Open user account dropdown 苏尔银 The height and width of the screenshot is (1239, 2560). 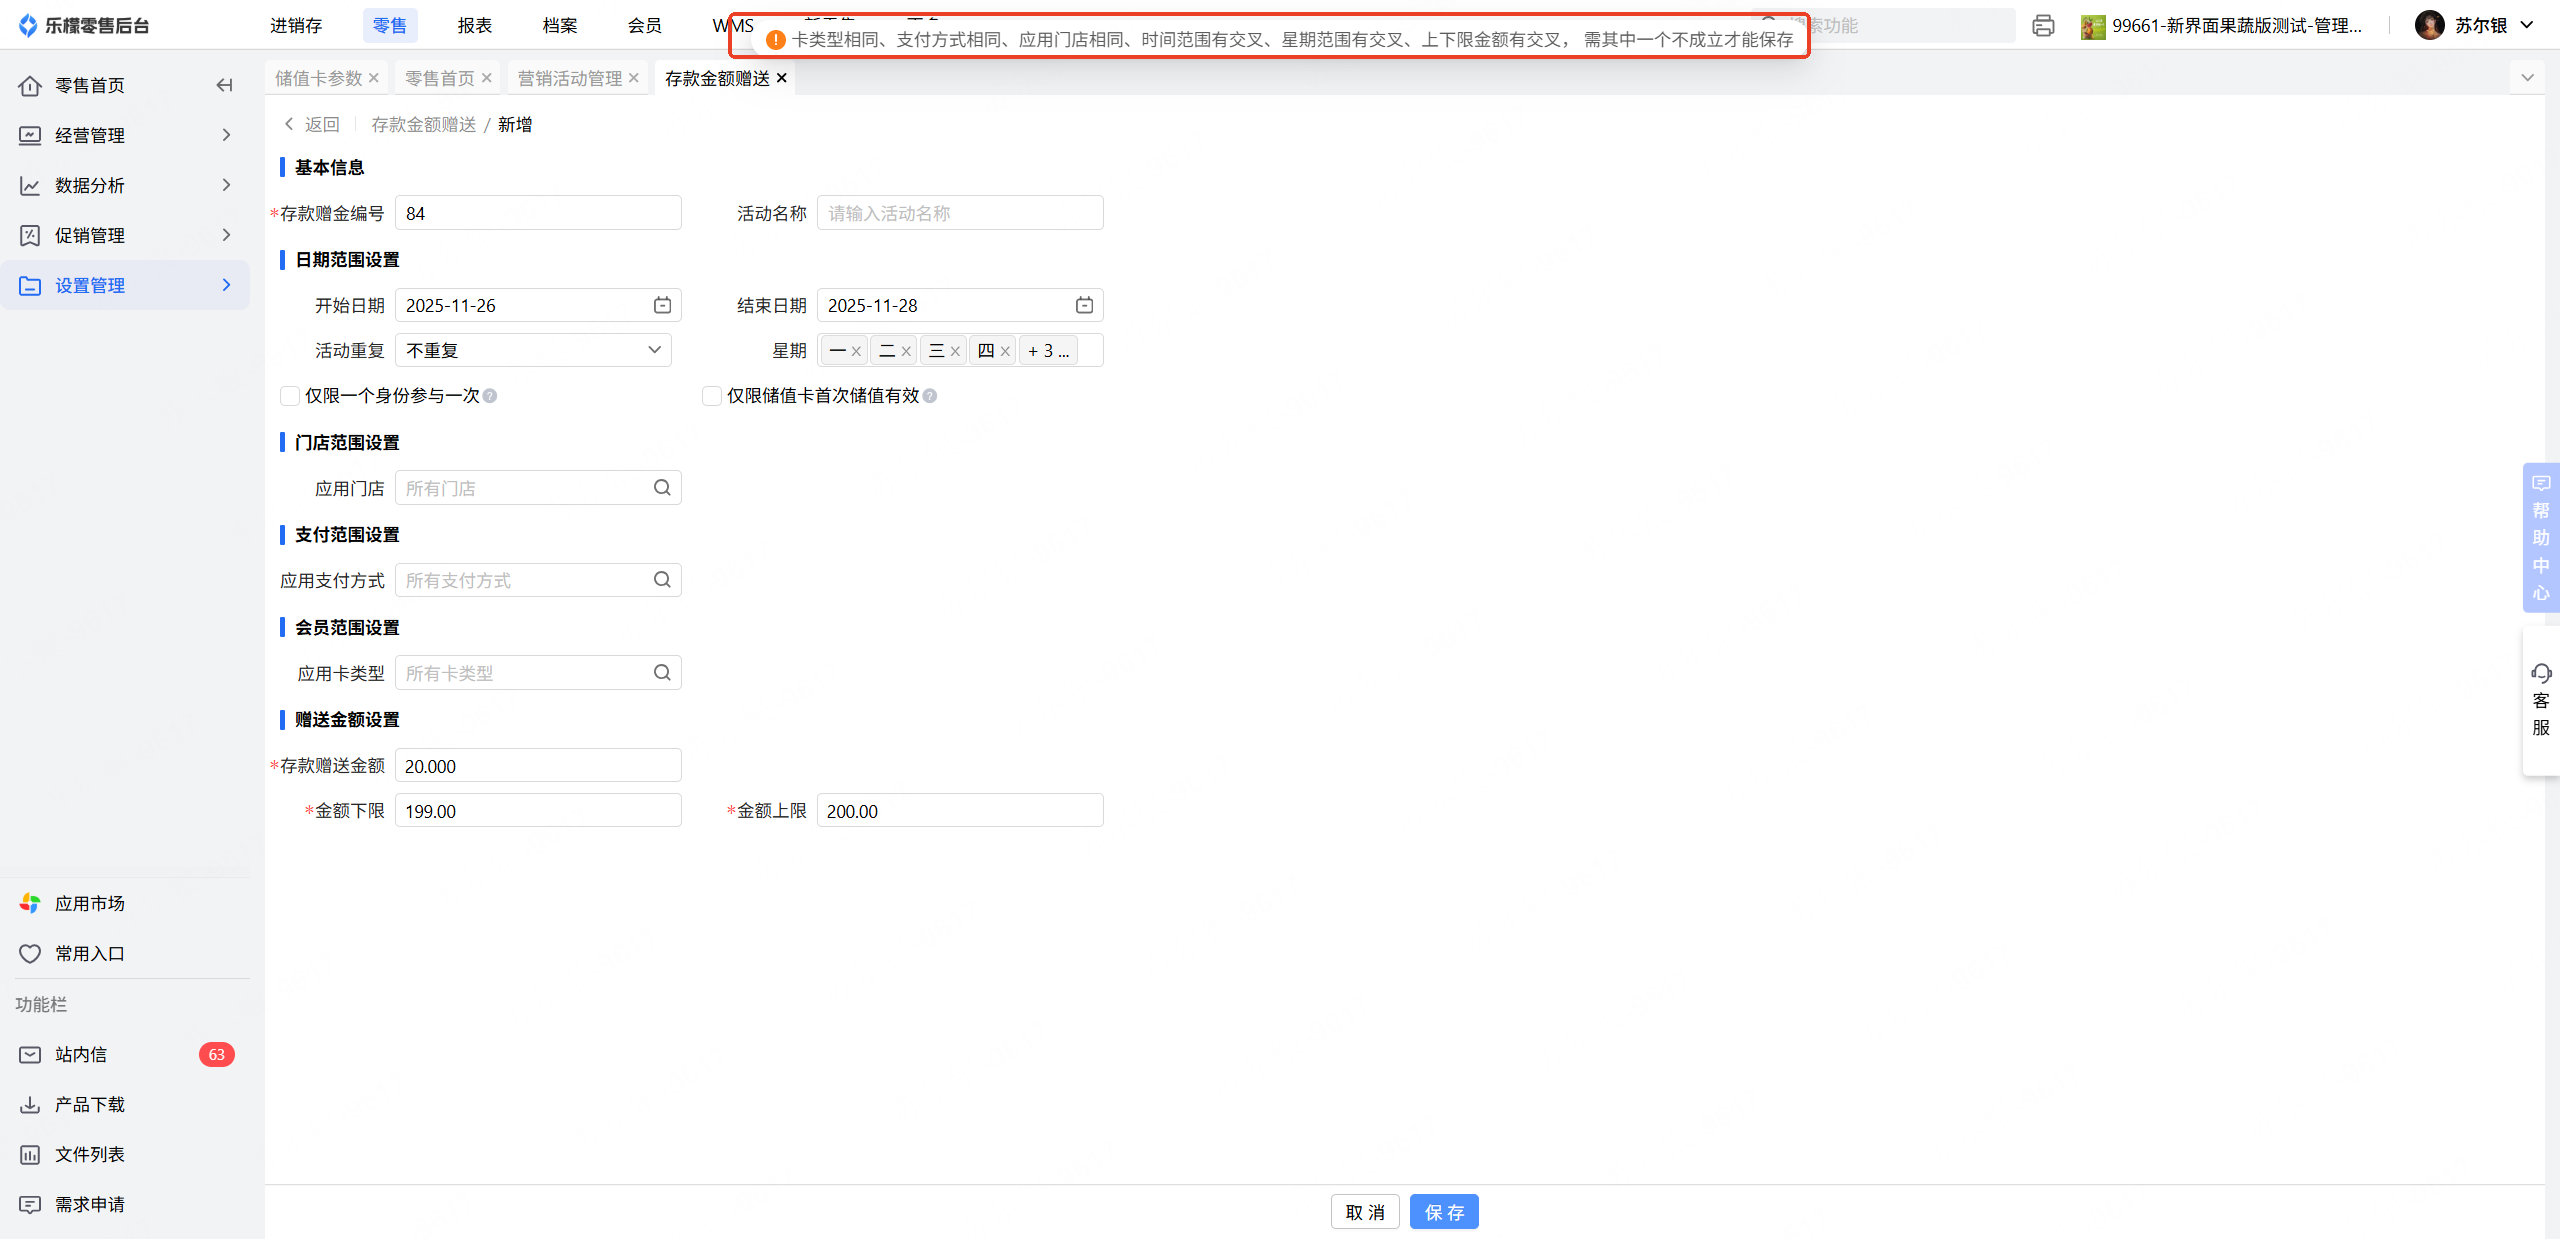pyautogui.click(x=2479, y=25)
